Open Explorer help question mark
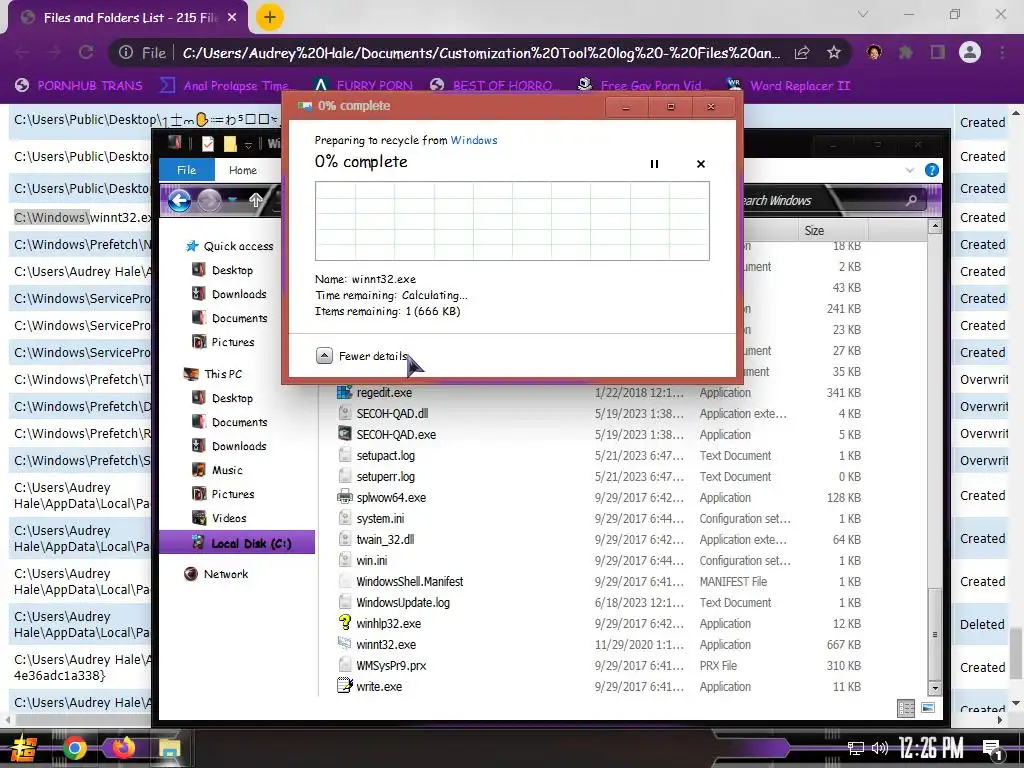This screenshot has height=768, width=1024. [932, 170]
